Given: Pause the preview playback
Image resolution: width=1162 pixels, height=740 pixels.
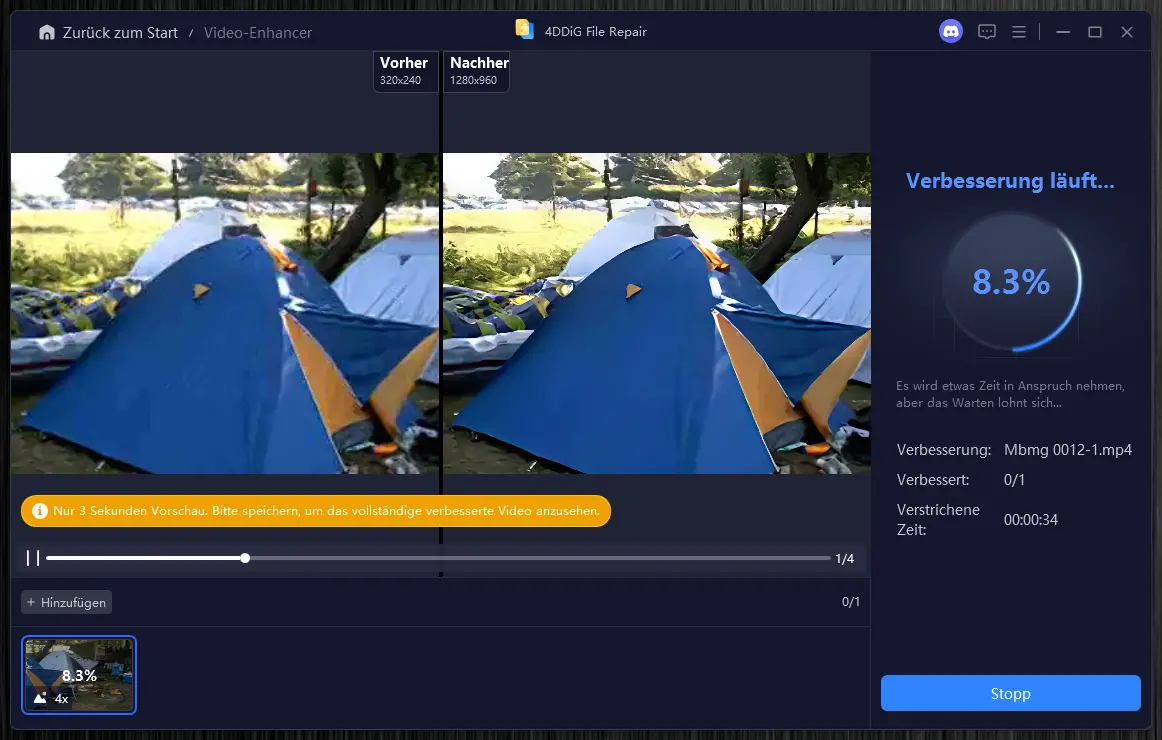Looking at the screenshot, I should [x=33, y=558].
